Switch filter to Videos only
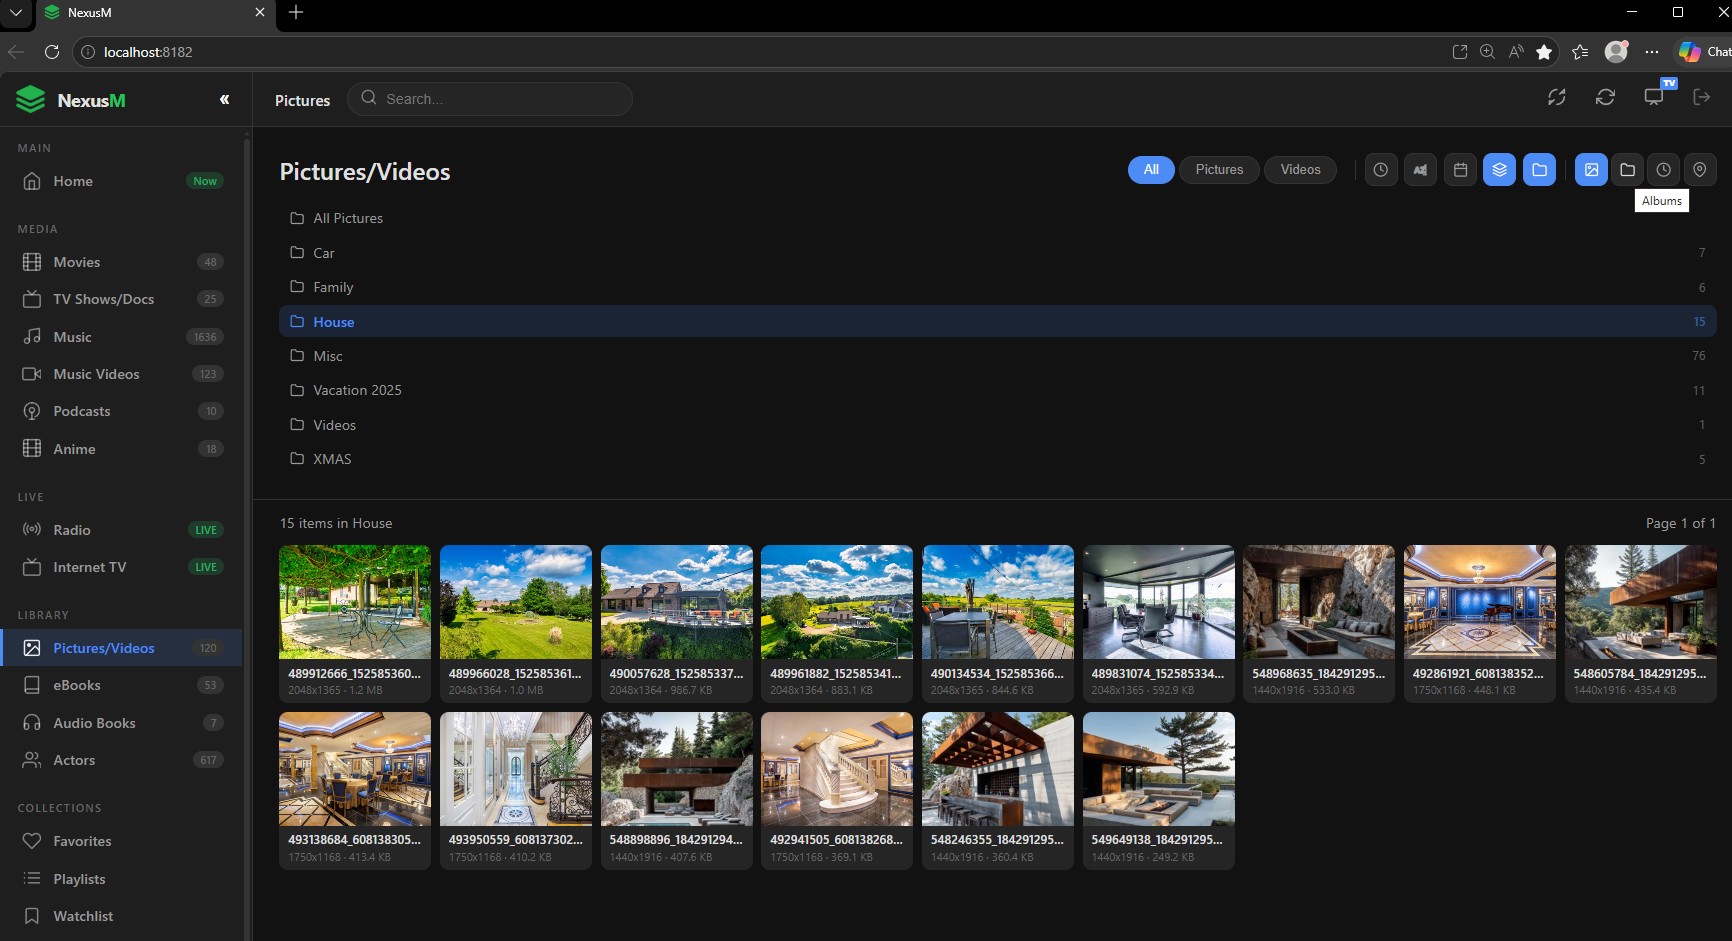The height and width of the screenshot is (941, 1732). click(1300, 170)
